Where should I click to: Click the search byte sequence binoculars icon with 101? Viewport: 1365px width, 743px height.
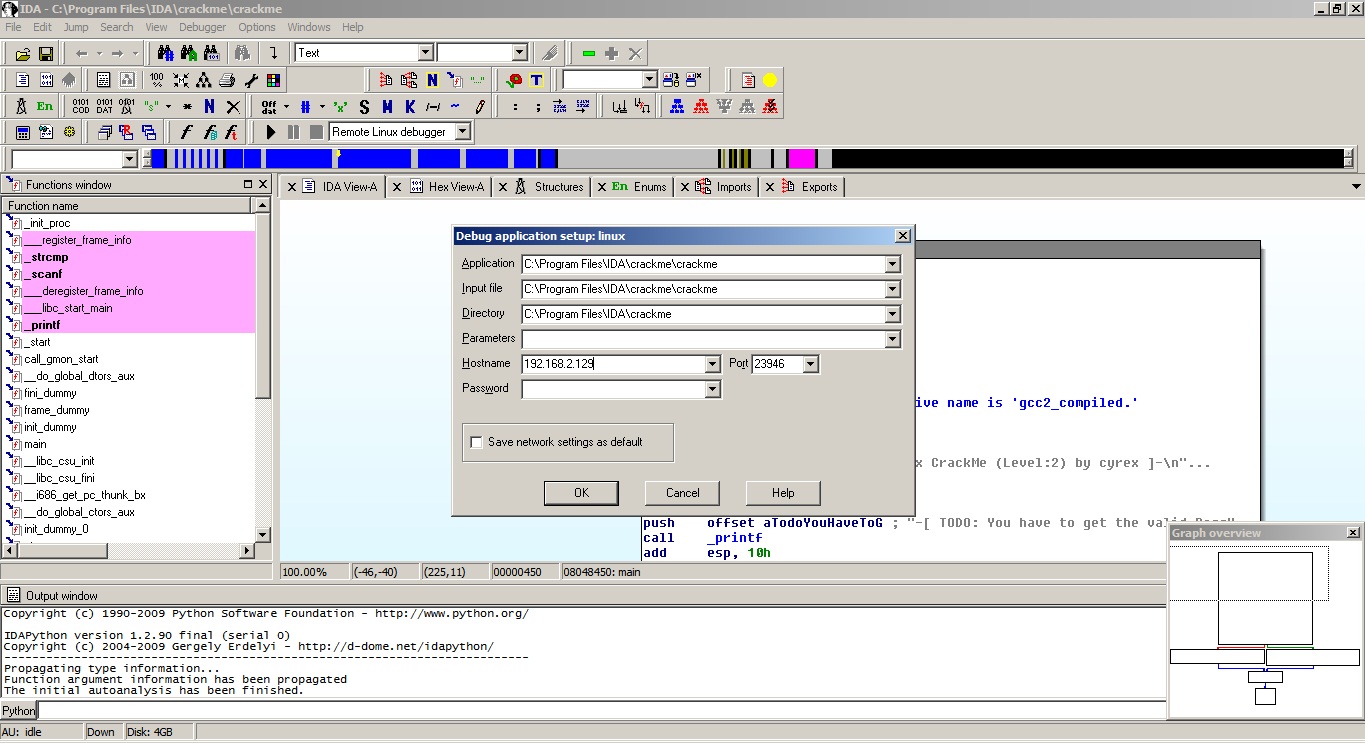[x=212, y=53]
